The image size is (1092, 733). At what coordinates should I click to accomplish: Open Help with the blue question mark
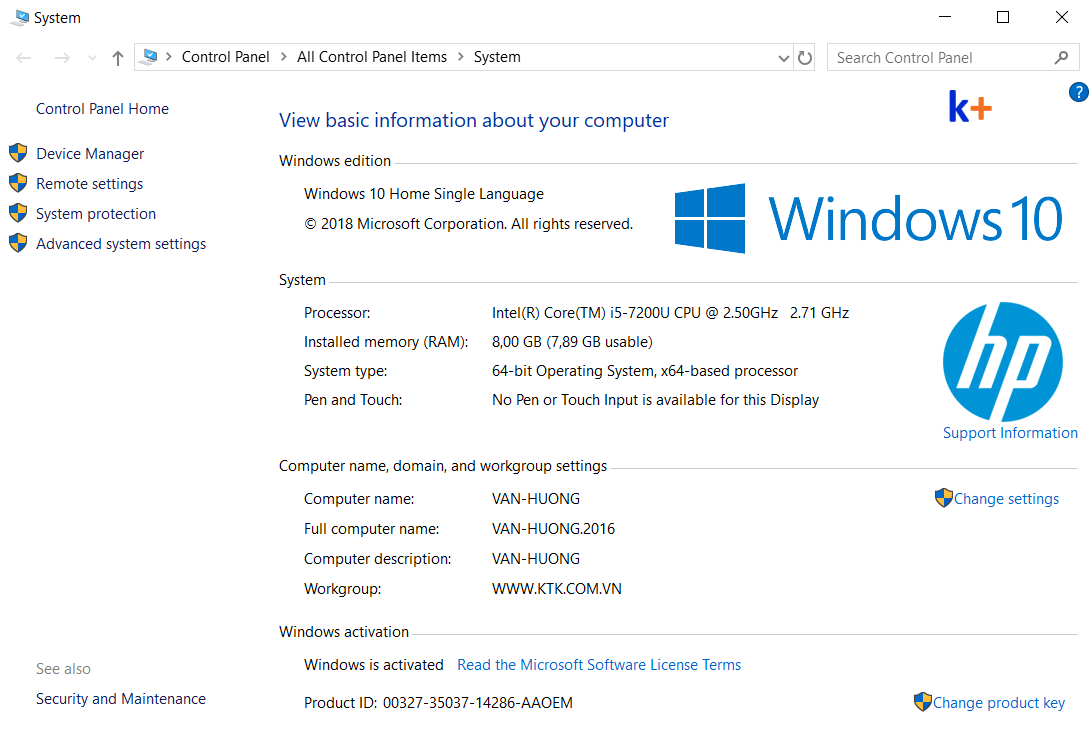(x=1079, y=91)
